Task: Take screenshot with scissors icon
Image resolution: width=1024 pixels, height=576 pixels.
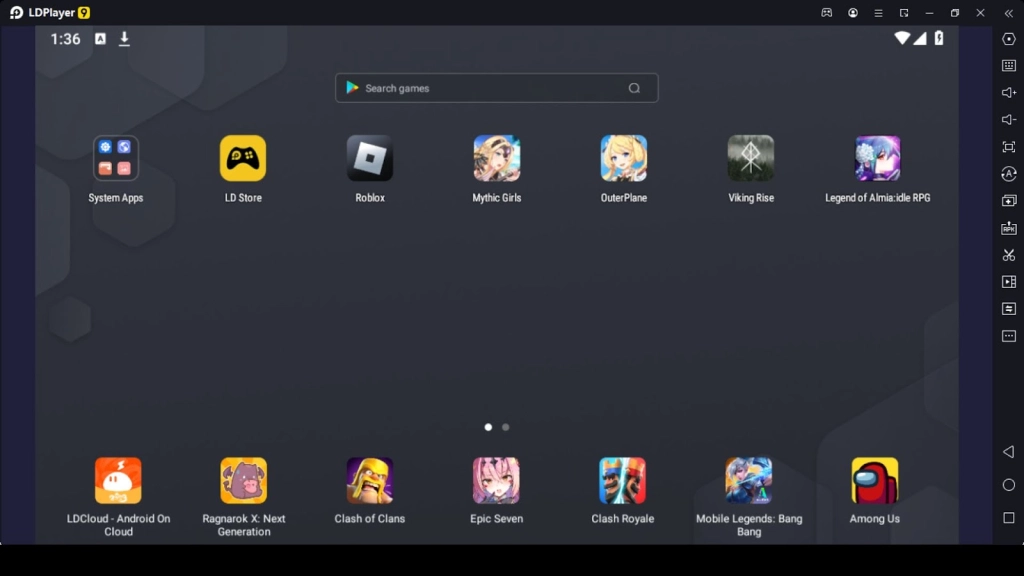Action: (1008, 255)
